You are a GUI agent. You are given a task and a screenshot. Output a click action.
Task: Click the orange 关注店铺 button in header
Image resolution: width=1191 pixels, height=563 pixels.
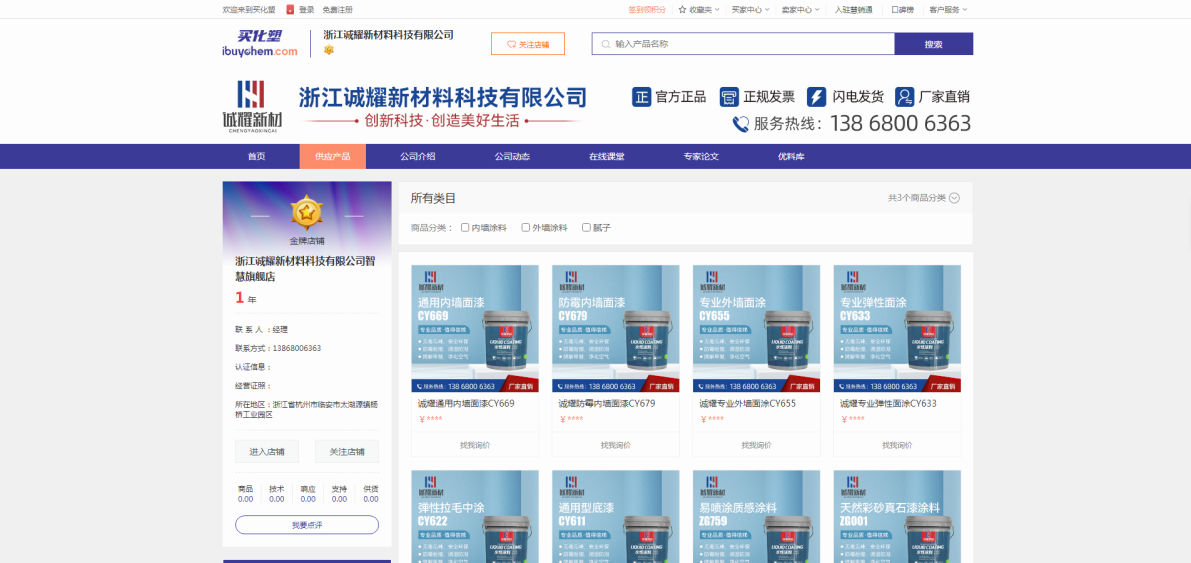coord(528,44)
